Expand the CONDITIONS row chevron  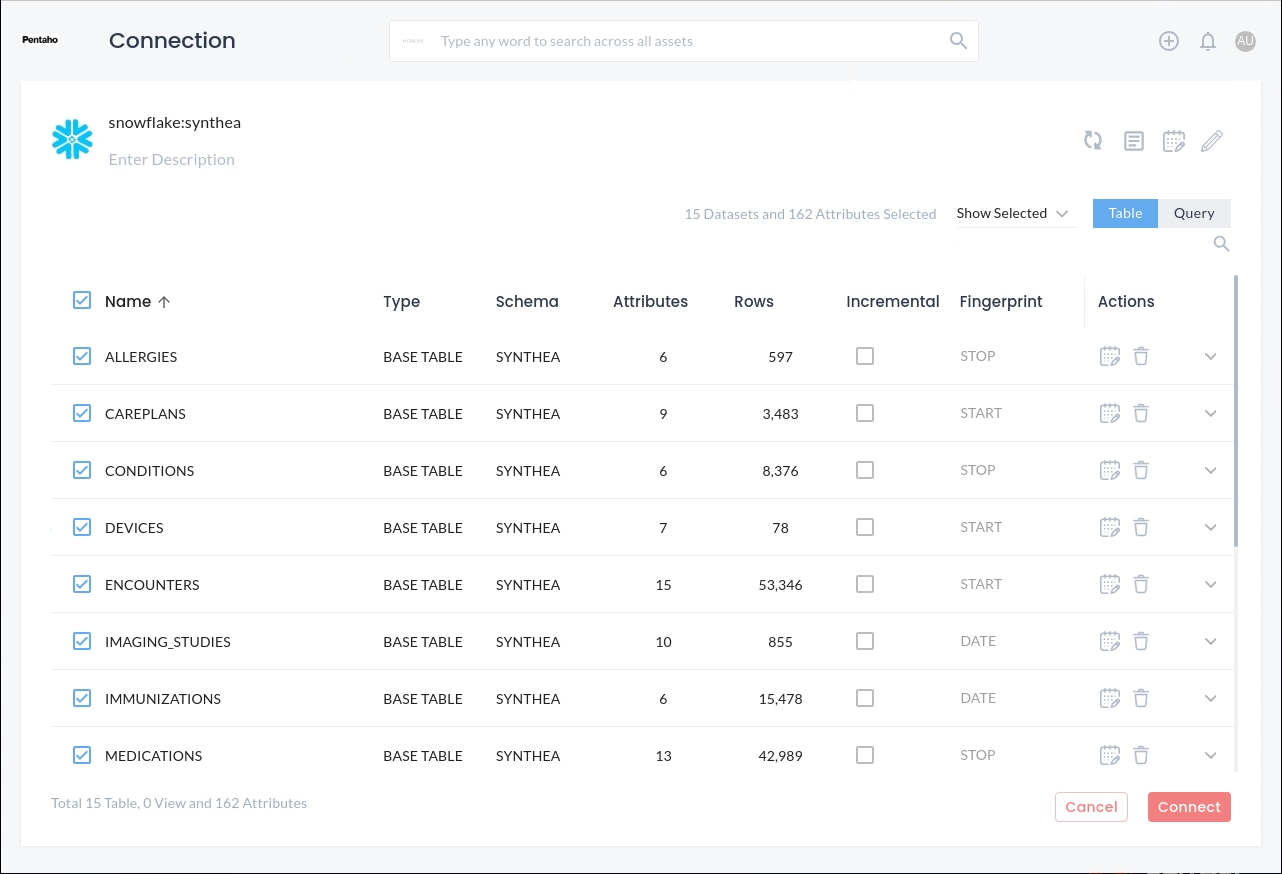pyautogui.click(x=1210, y=470)
